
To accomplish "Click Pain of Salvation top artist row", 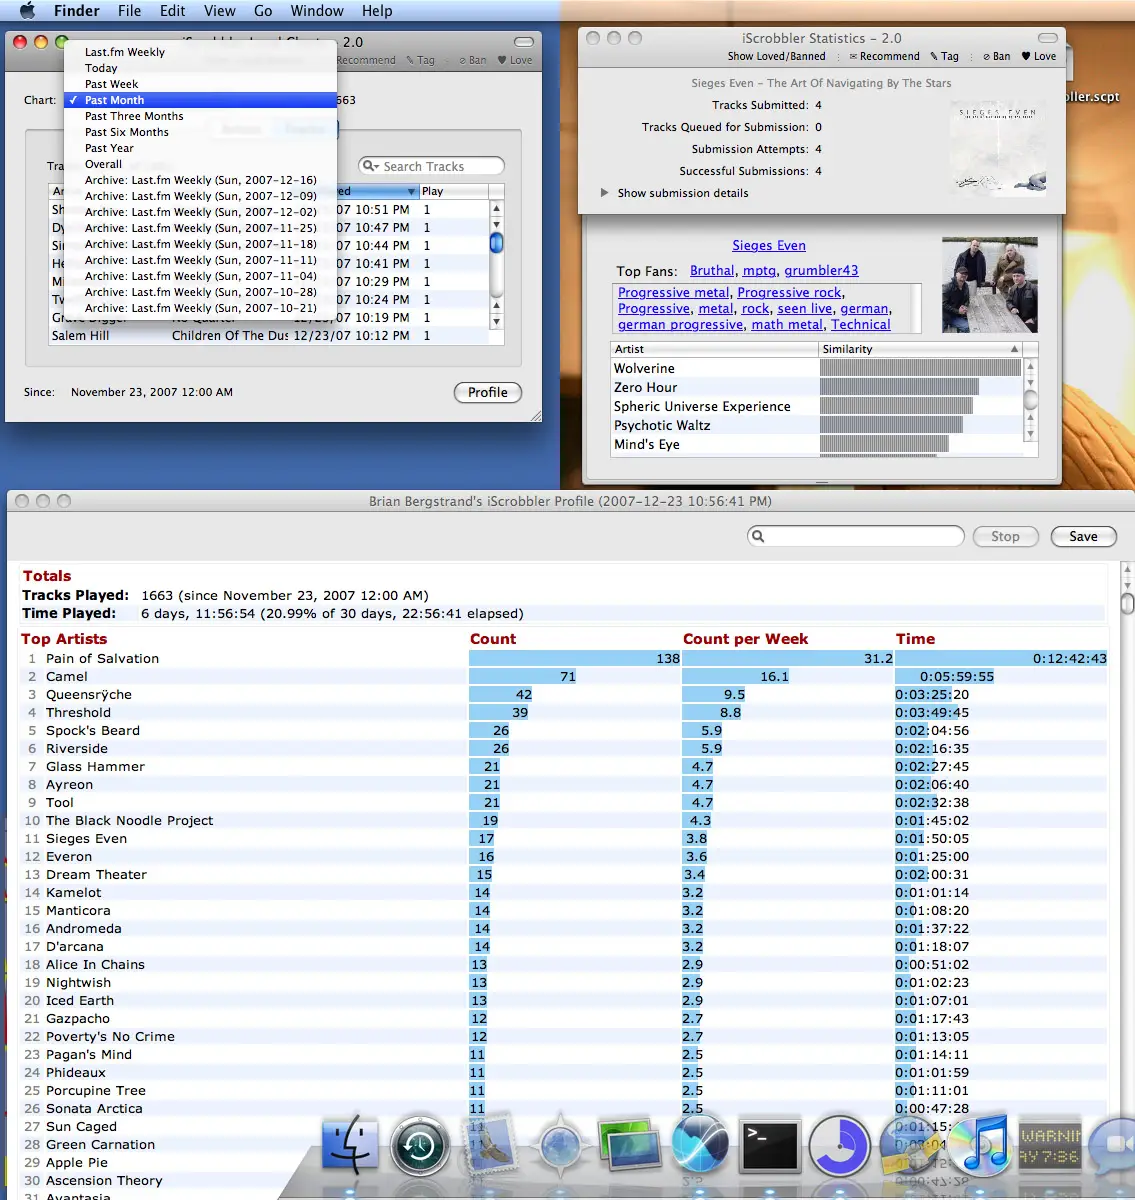I will point(564,658).
